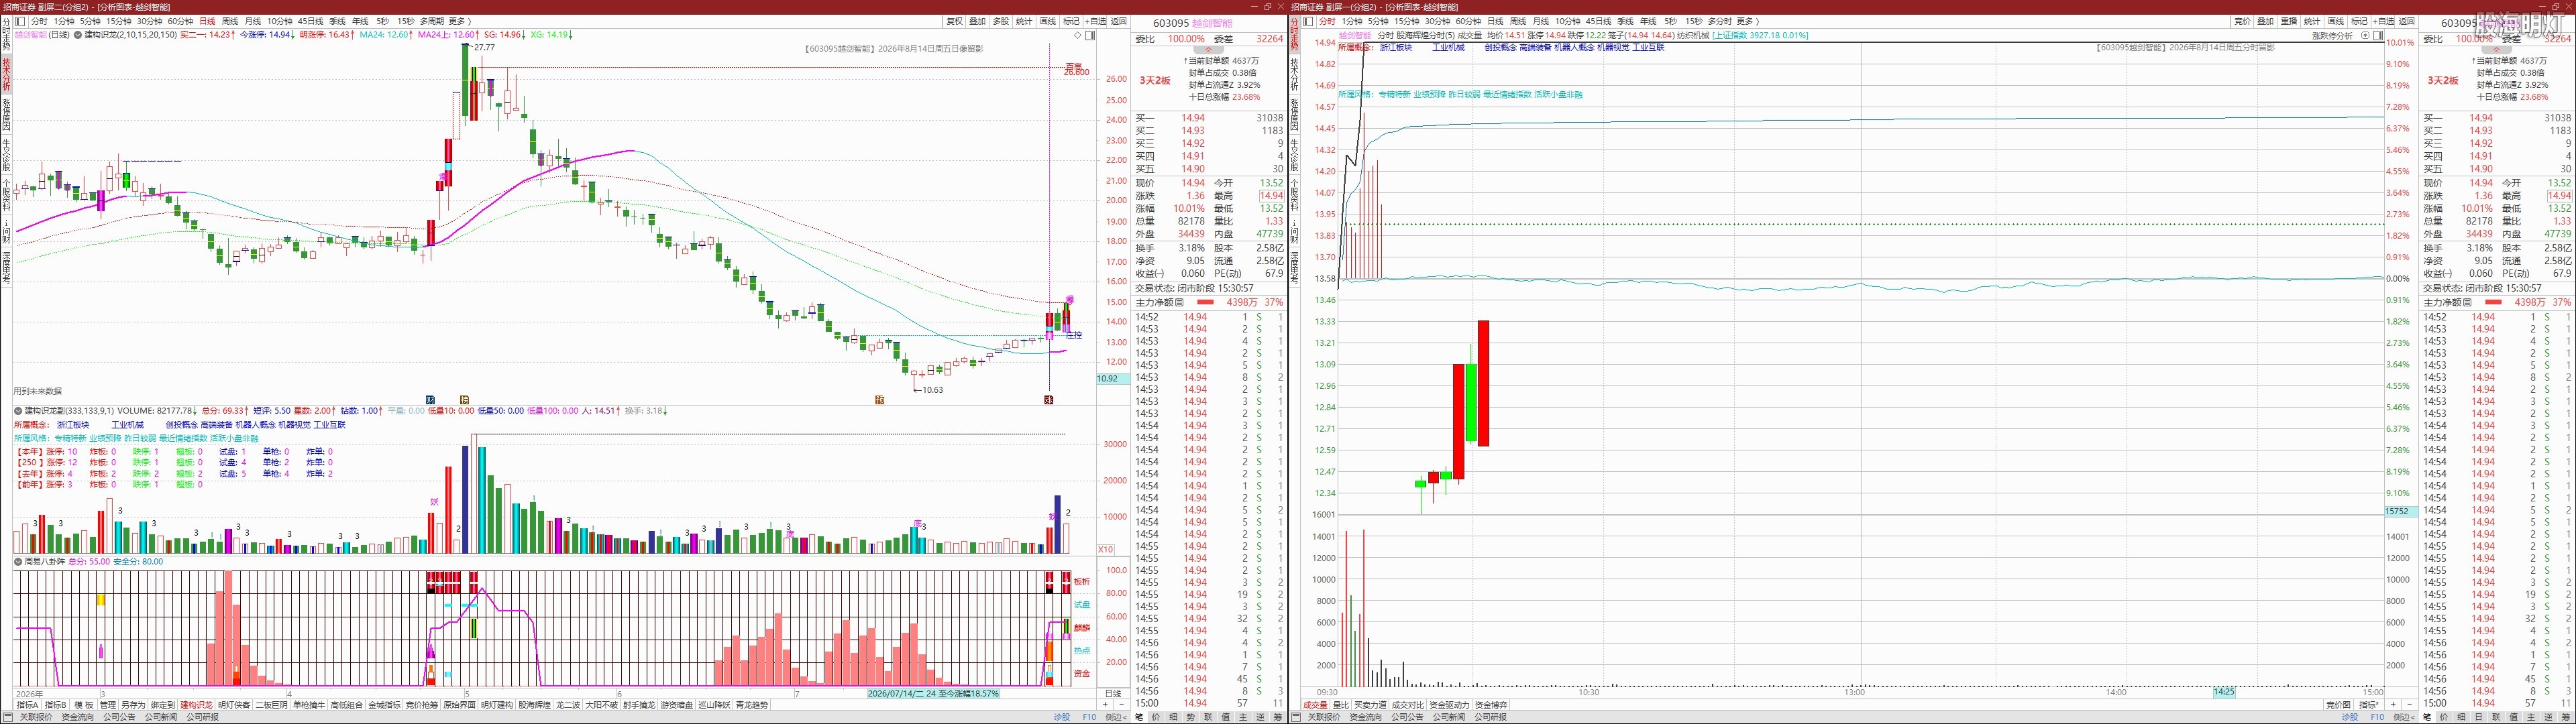
Task: Switch to the 二板巨阴 indicator tab
Action: tap(271, 705)
